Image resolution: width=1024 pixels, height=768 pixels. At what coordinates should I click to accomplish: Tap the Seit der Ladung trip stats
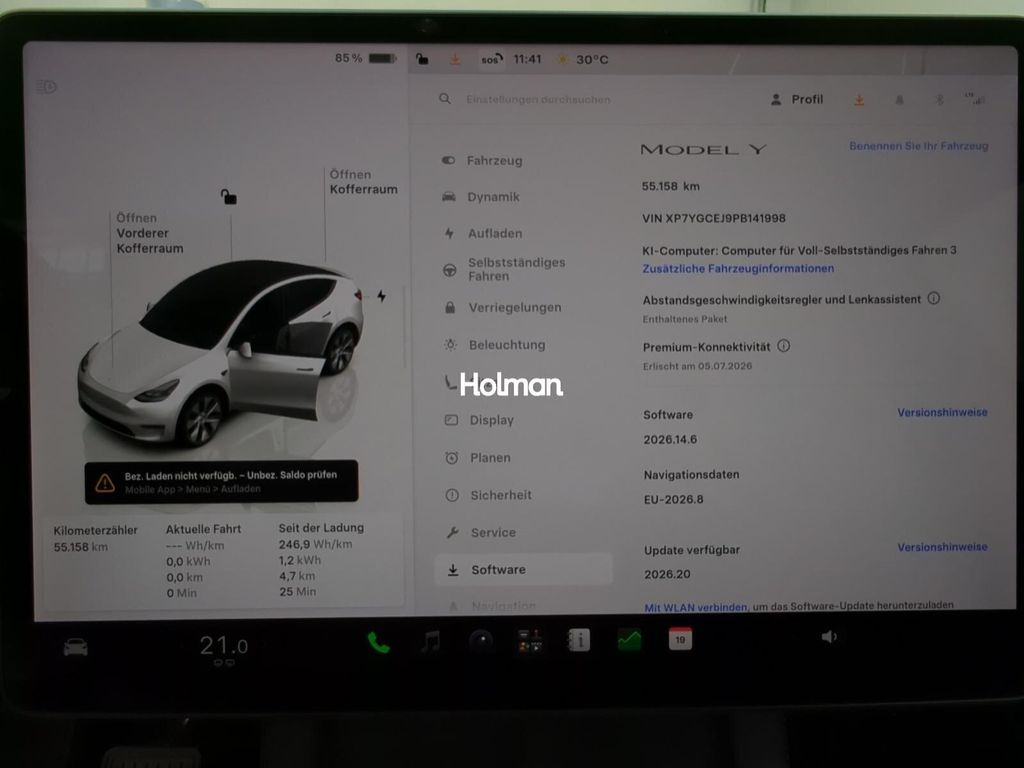click(x=321, y=559)
